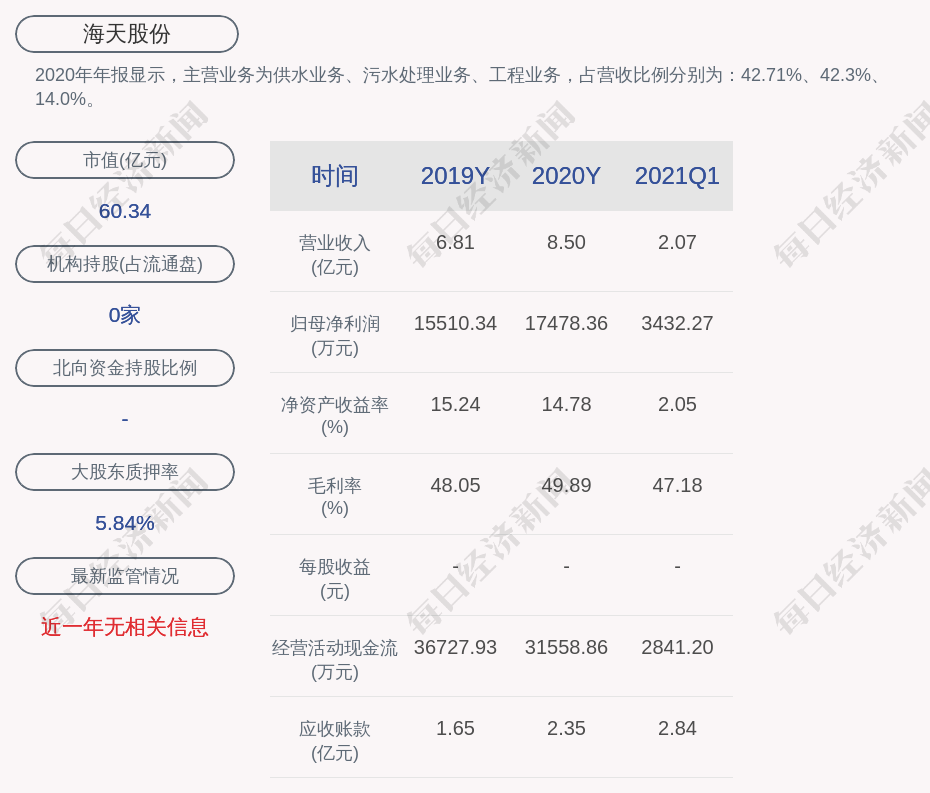Click receivables value 1.65
Image resolution: width=930 pixels, height=793 pixels.
click(x=455, y=728)
